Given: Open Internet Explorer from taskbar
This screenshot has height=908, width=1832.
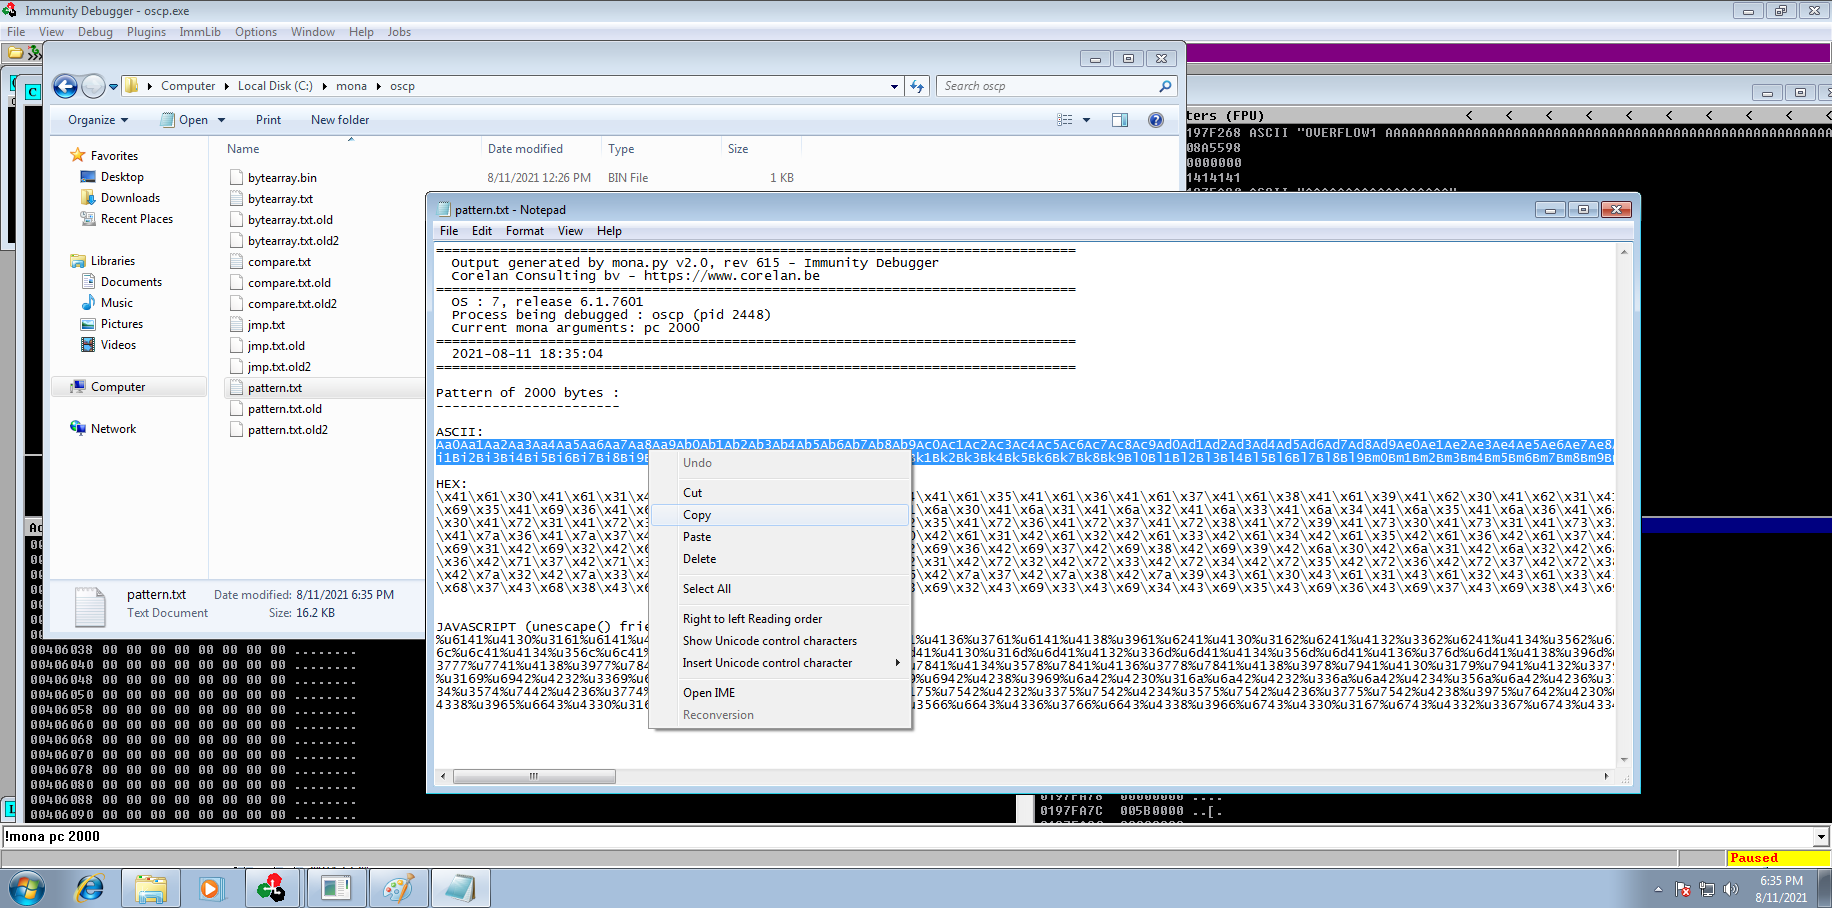Looking at the screenshot, I should click(x=90, y=888).
